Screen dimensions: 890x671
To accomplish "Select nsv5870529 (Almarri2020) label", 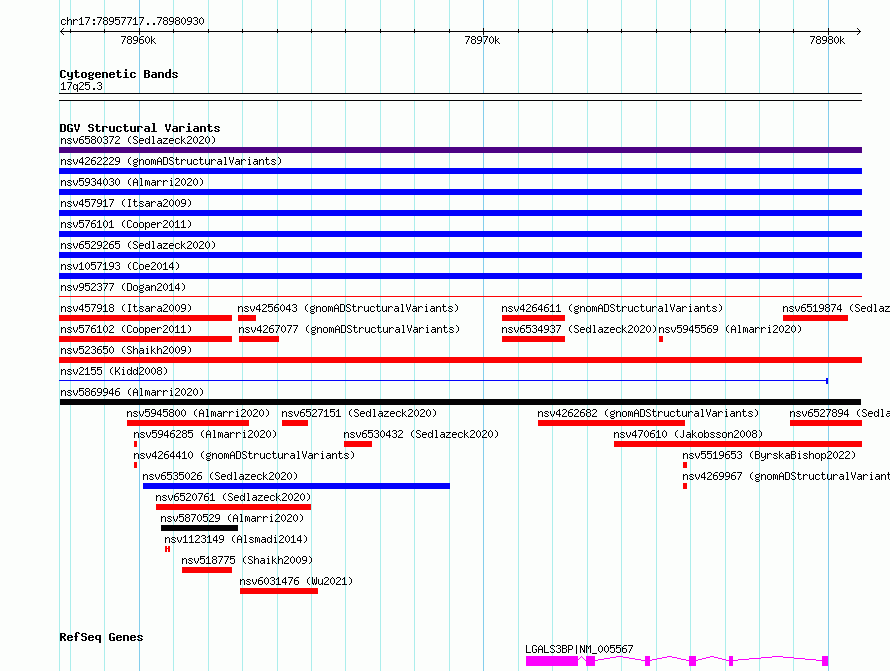I will pos(232,518).
